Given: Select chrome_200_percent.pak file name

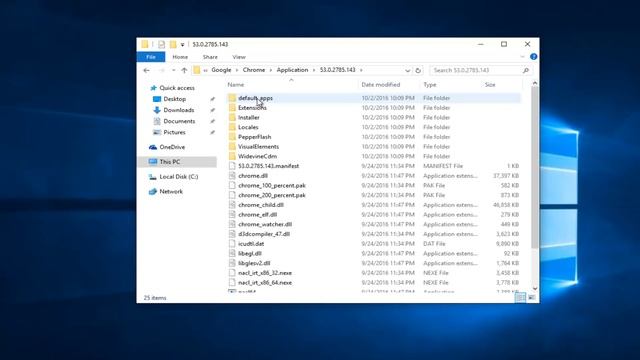Looking at the screenshot, I should pyautogui.click(x=272, y=195).
